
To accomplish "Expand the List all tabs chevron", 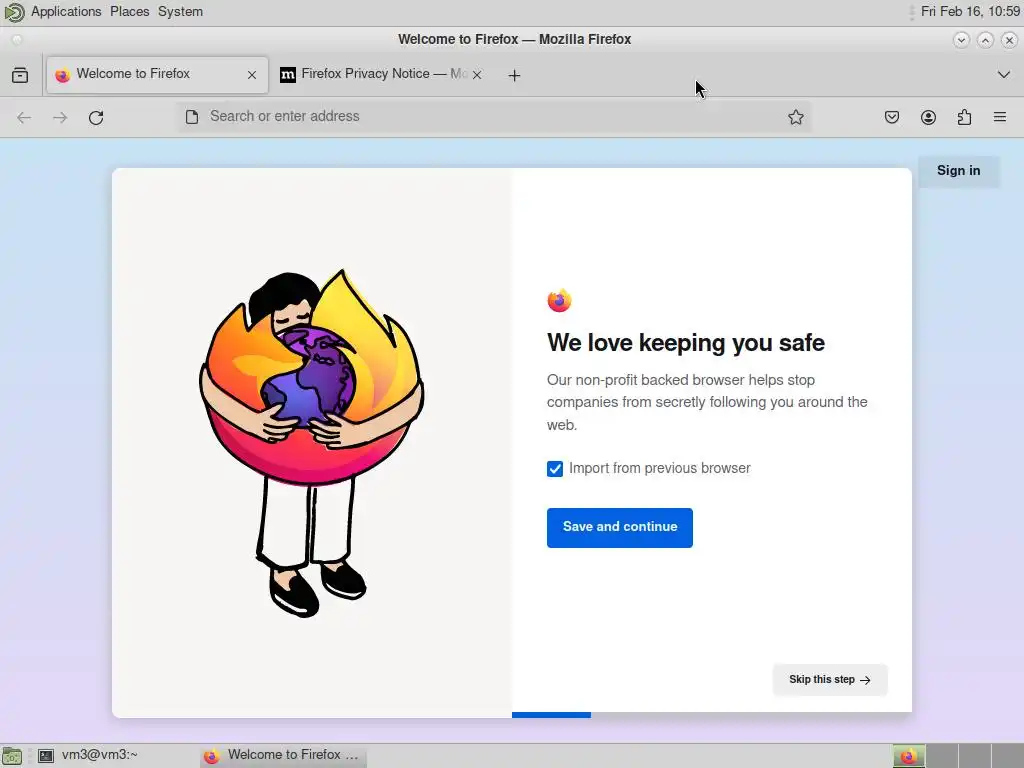I will click(1004, 75).
